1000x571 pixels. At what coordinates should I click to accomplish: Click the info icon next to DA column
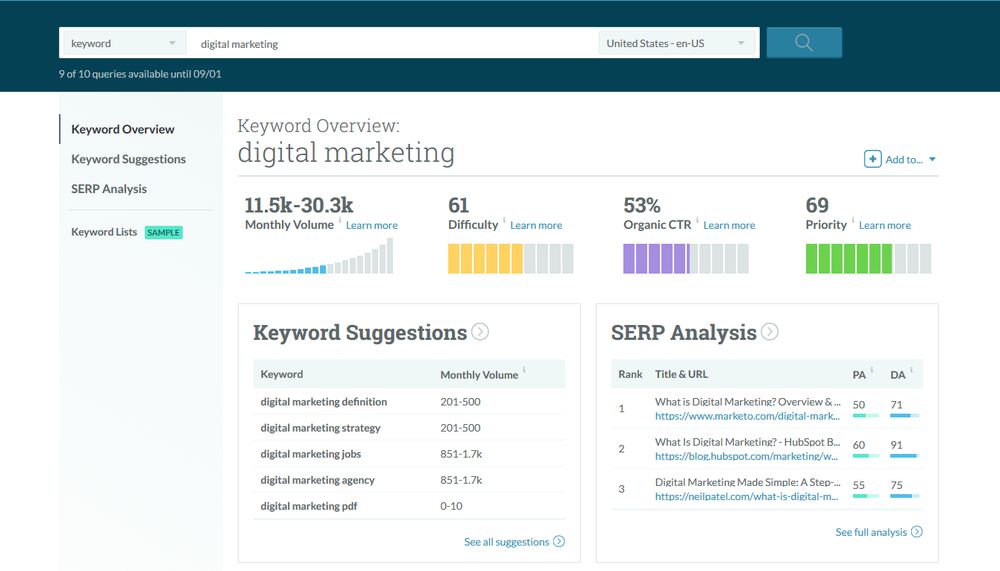tap(911, 370)
